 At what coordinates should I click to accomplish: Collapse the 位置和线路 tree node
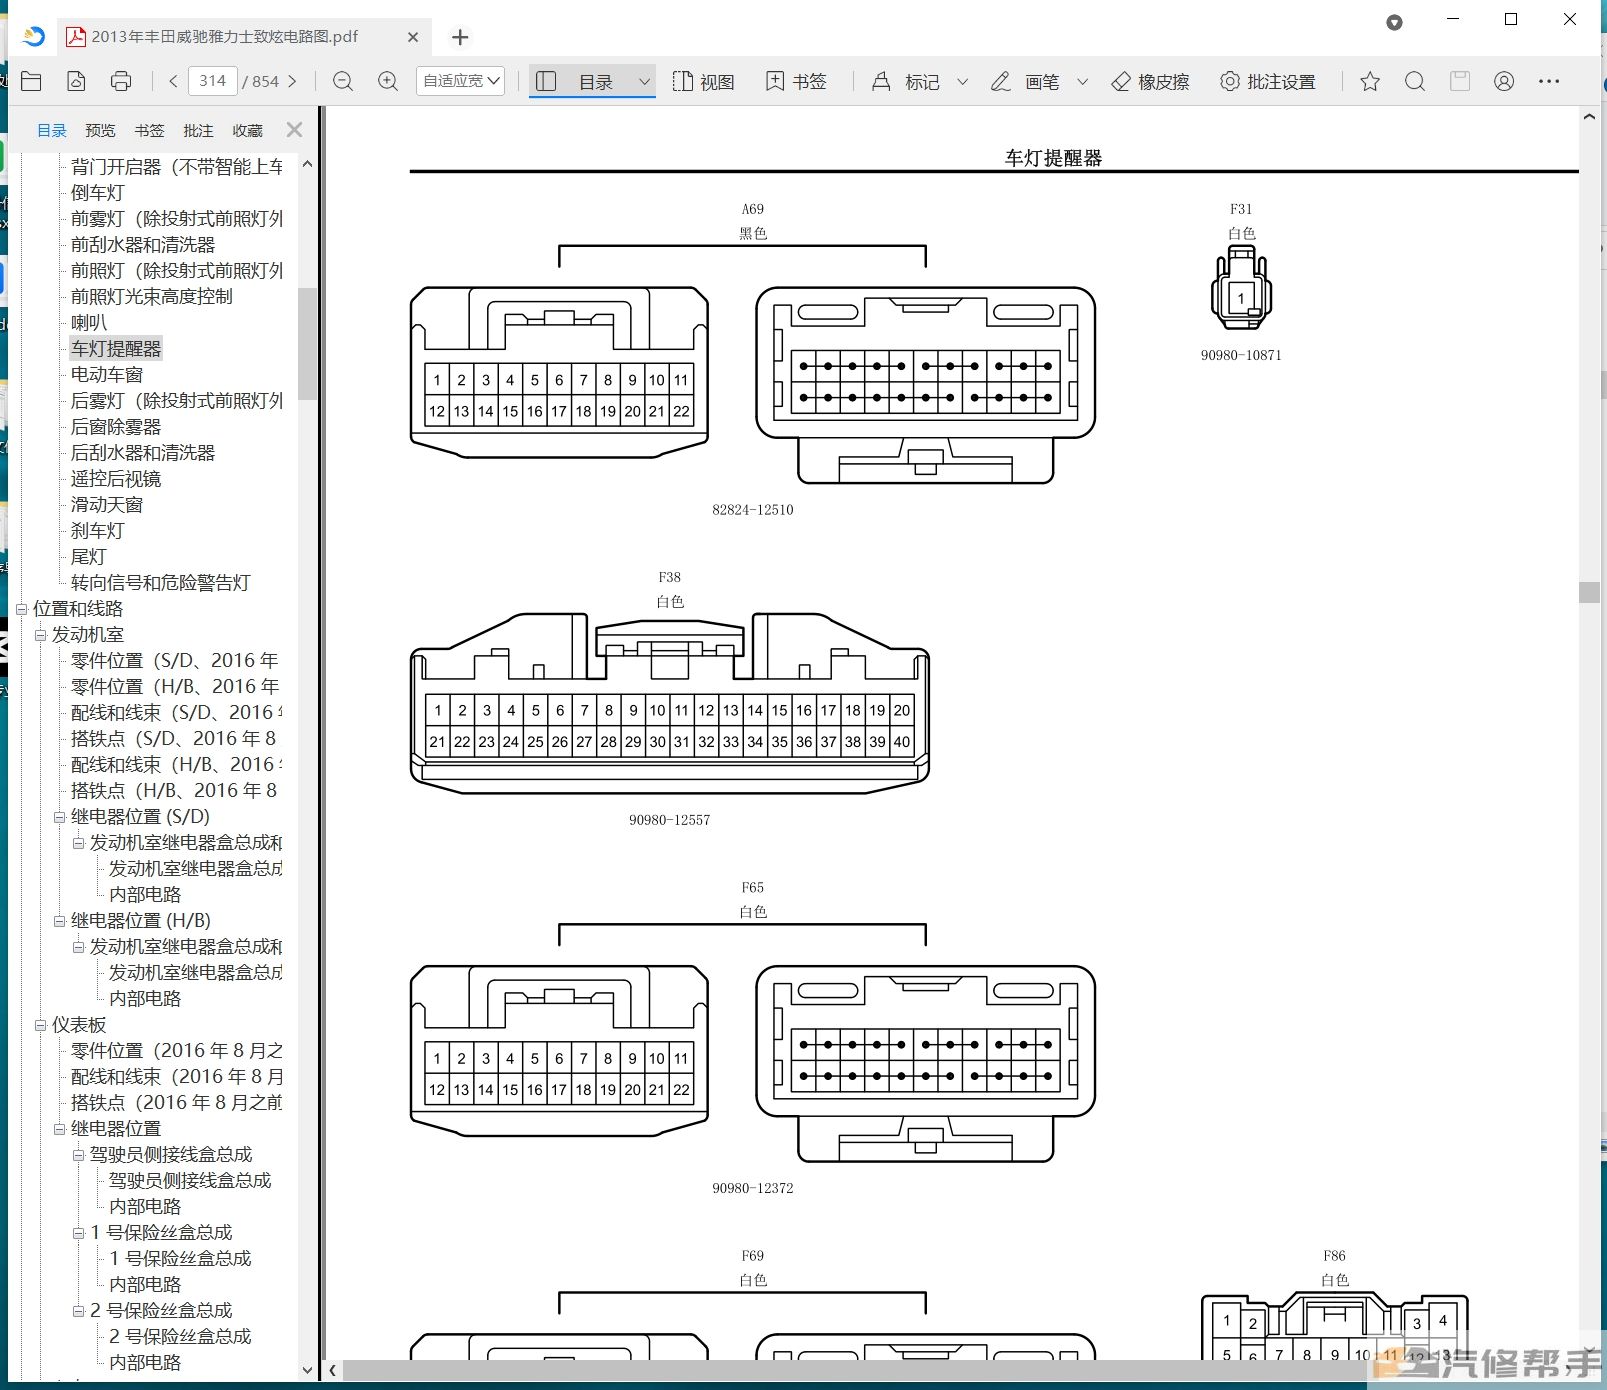(x=21, y=608)
